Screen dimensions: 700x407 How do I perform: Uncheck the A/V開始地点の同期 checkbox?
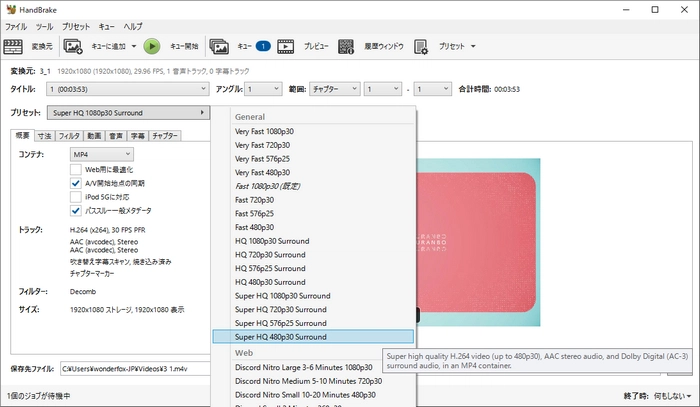click(x=76, y=184)
